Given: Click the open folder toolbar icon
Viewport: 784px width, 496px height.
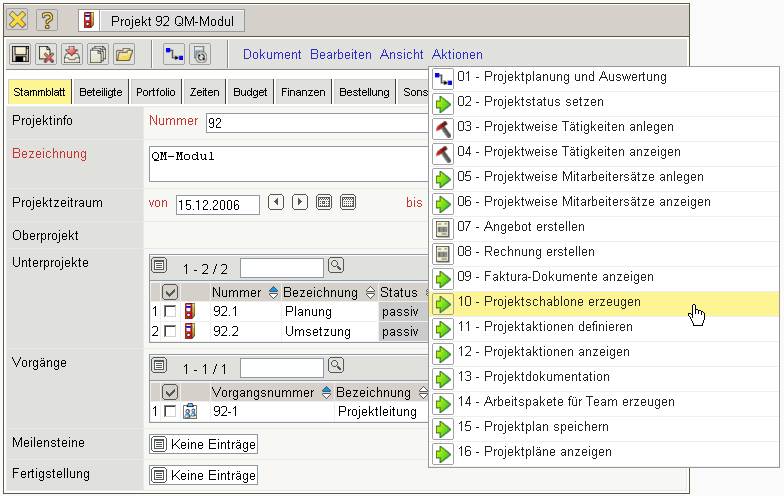Looking at the screenshot, I should (x=124, y=55).
